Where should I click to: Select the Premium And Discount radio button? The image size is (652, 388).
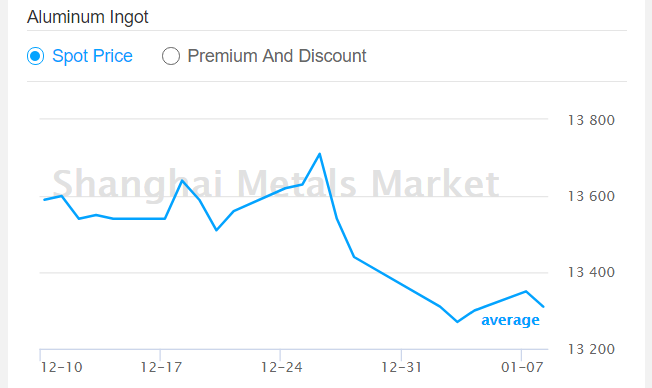171,56
